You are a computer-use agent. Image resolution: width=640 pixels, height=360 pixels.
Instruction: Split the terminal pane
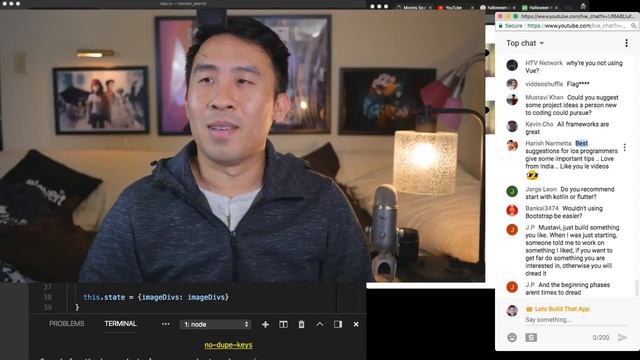[x=283, y=324]
